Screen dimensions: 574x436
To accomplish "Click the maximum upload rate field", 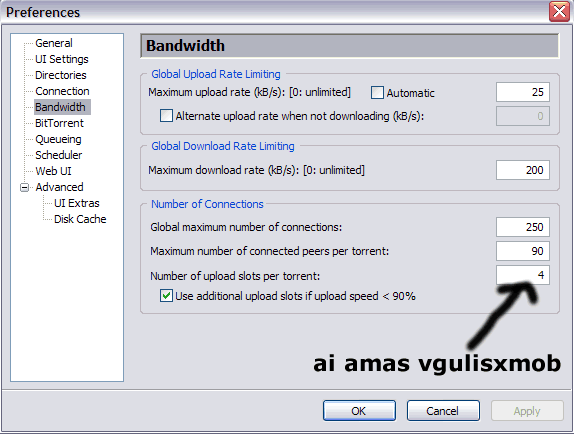I will [x=523, y=92].
